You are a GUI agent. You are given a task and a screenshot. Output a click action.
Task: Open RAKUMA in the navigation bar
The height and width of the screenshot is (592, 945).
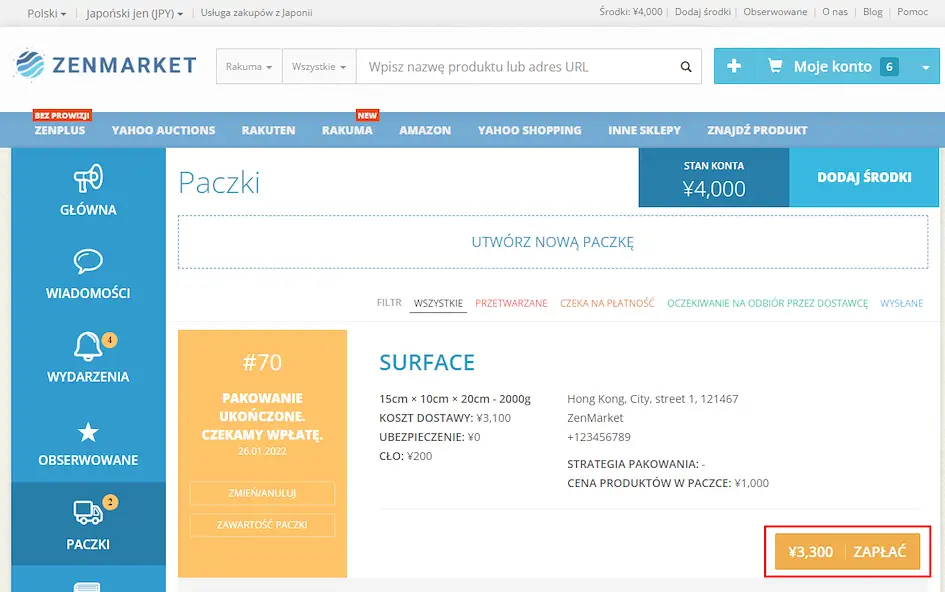pyautogui.click(x=347, y=130)
